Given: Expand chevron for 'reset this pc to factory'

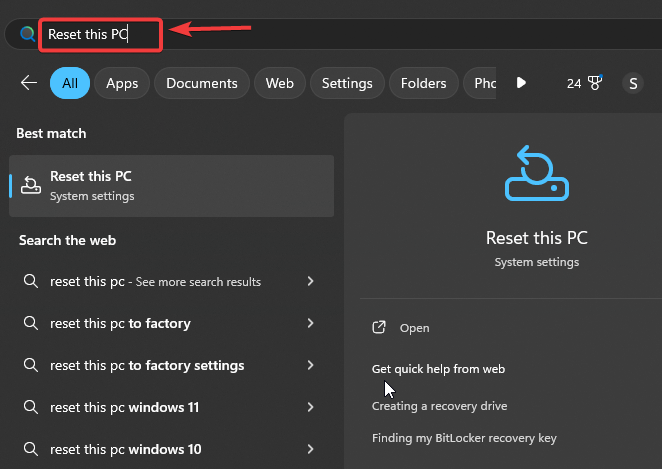Looking at the screenshot, I should pyautogui.click(x=310, y=323).
